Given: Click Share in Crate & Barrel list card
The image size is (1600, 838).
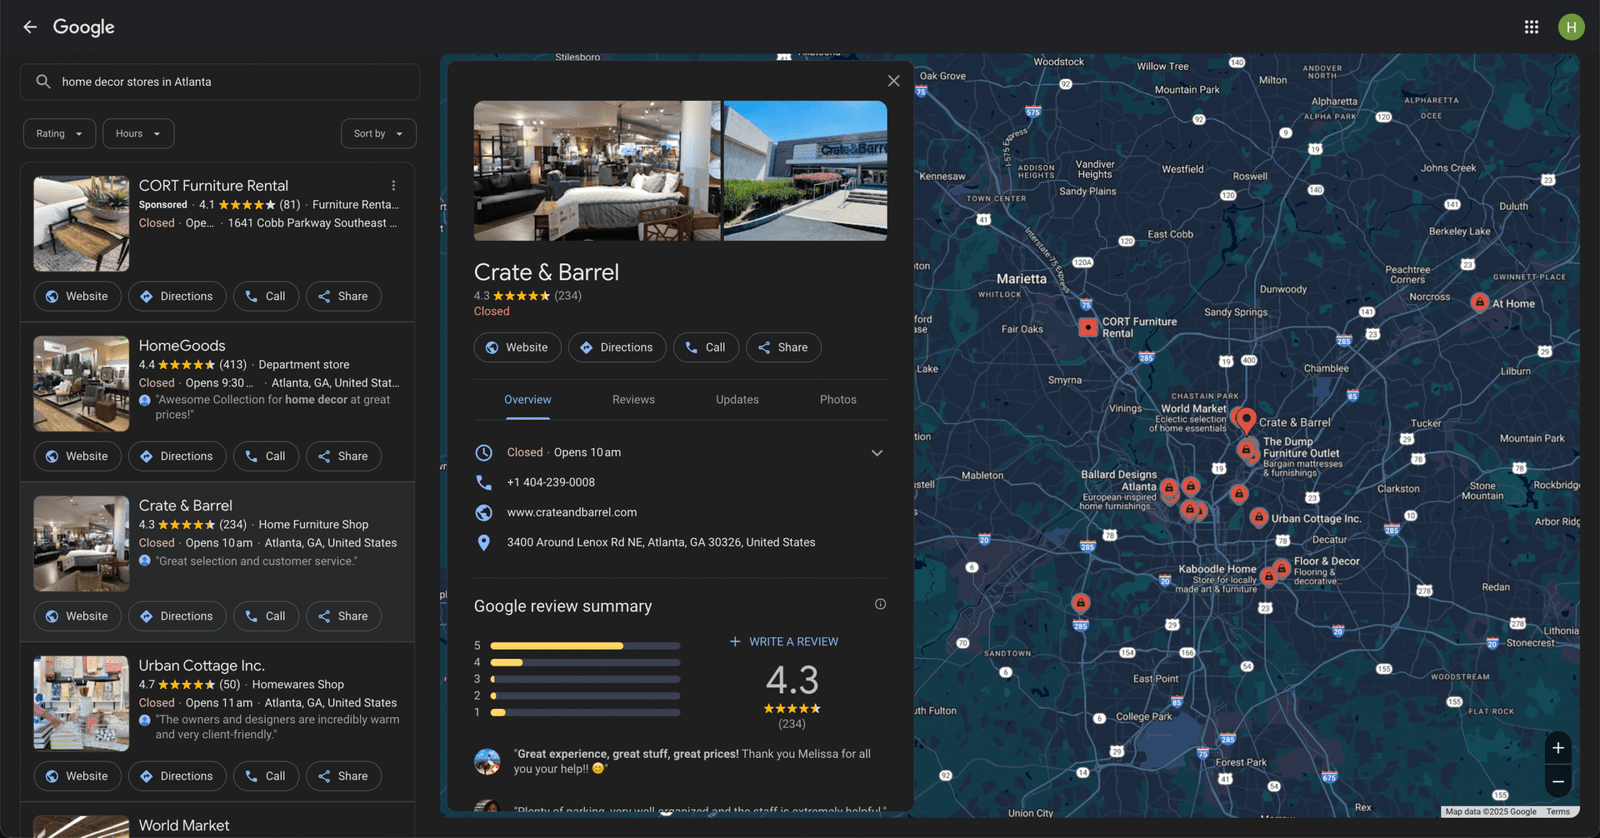Looking at the screenshot, I should (343, 616).
